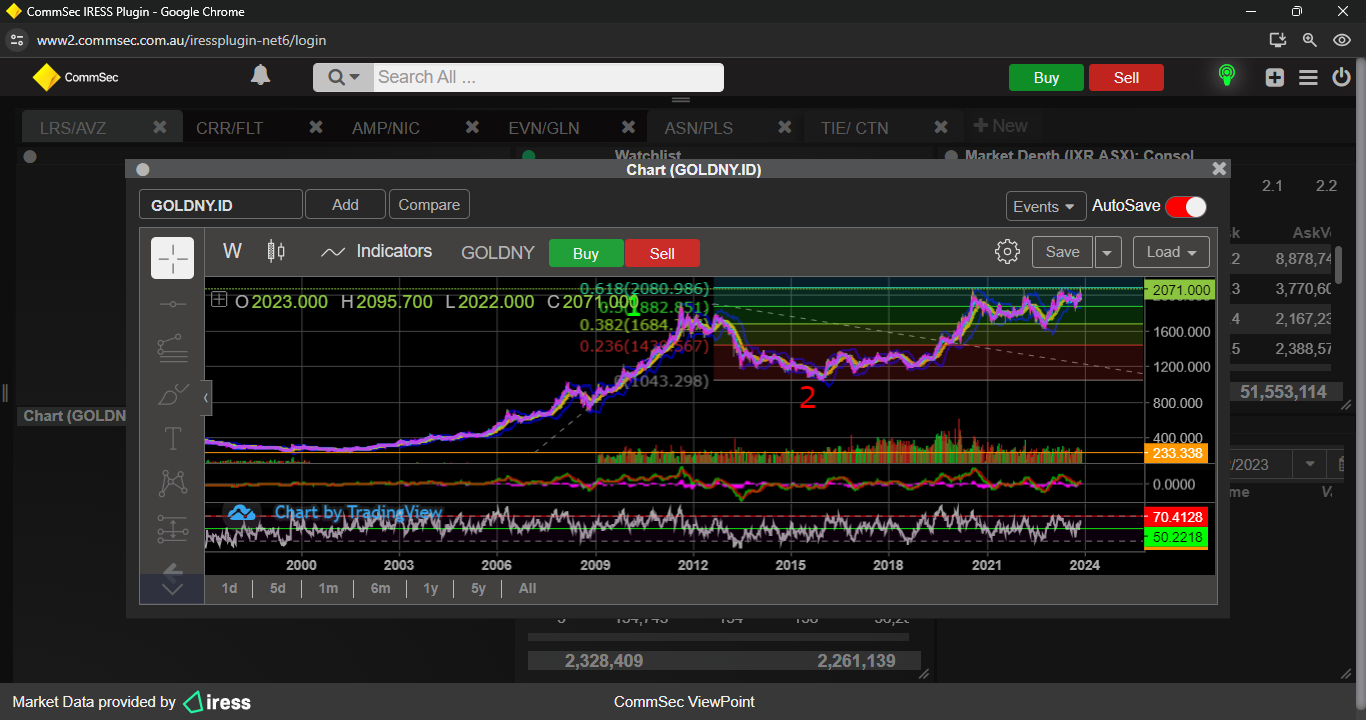Open the Indicators menu
Viewport: 1366px width, 720px height.
click(376, 251)
